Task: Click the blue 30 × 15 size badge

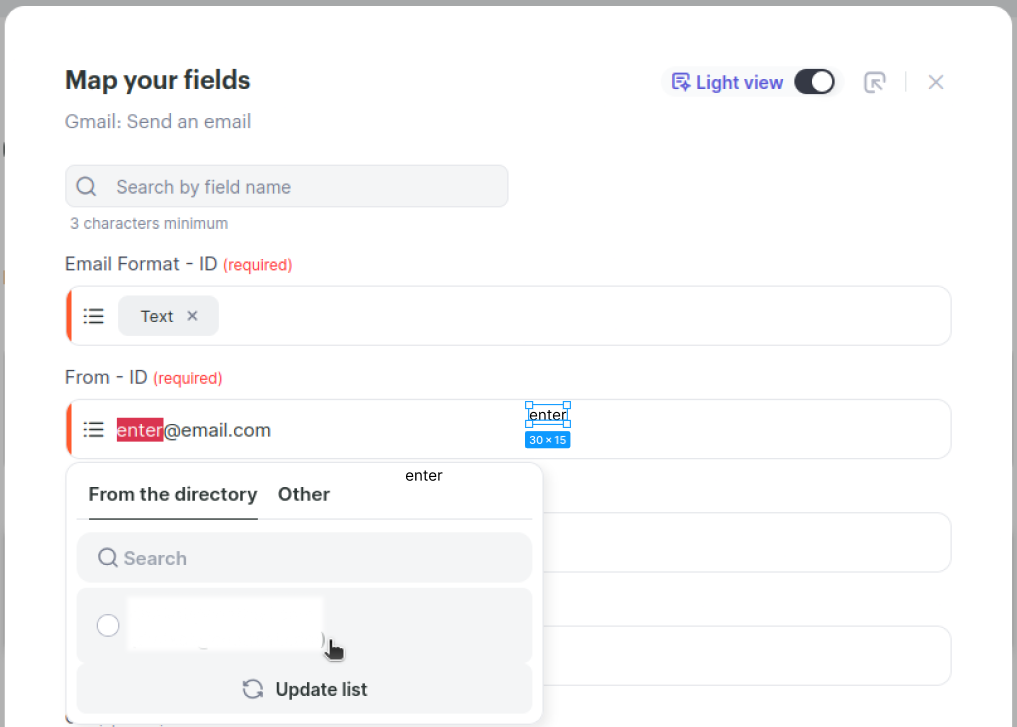Action: point(547,440)
